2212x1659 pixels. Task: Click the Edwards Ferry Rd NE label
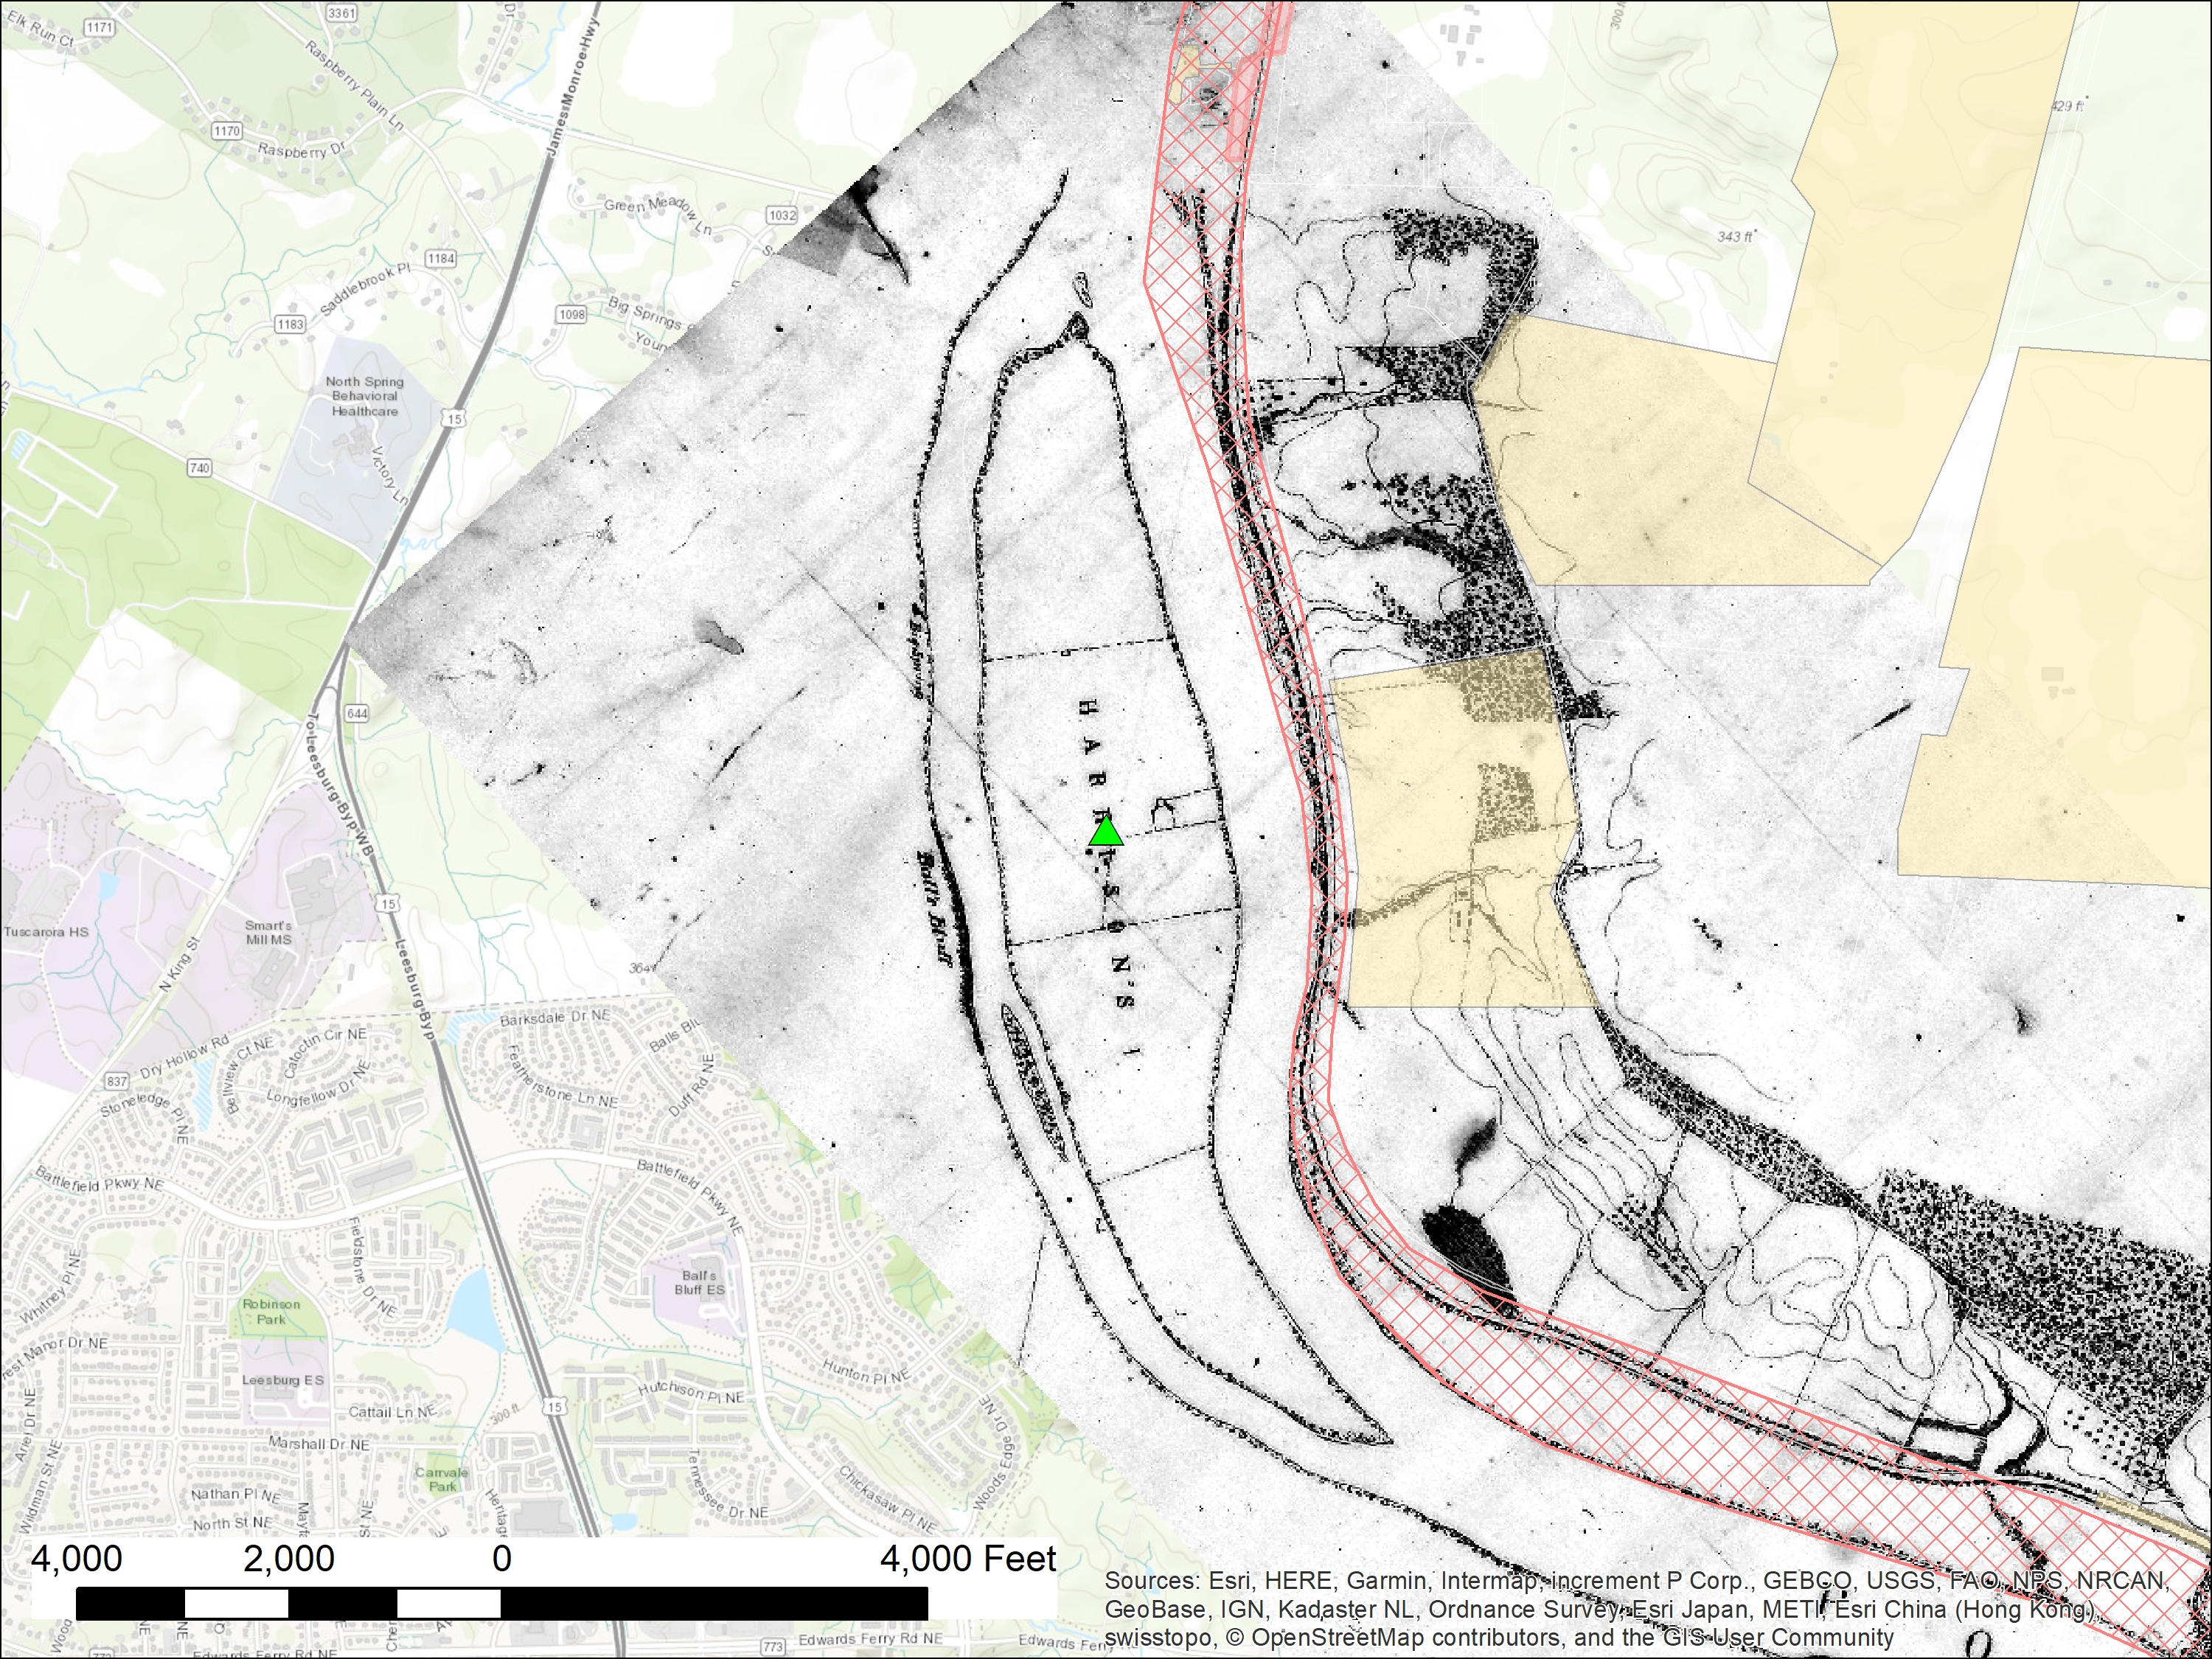click(x=870, y=1638)
